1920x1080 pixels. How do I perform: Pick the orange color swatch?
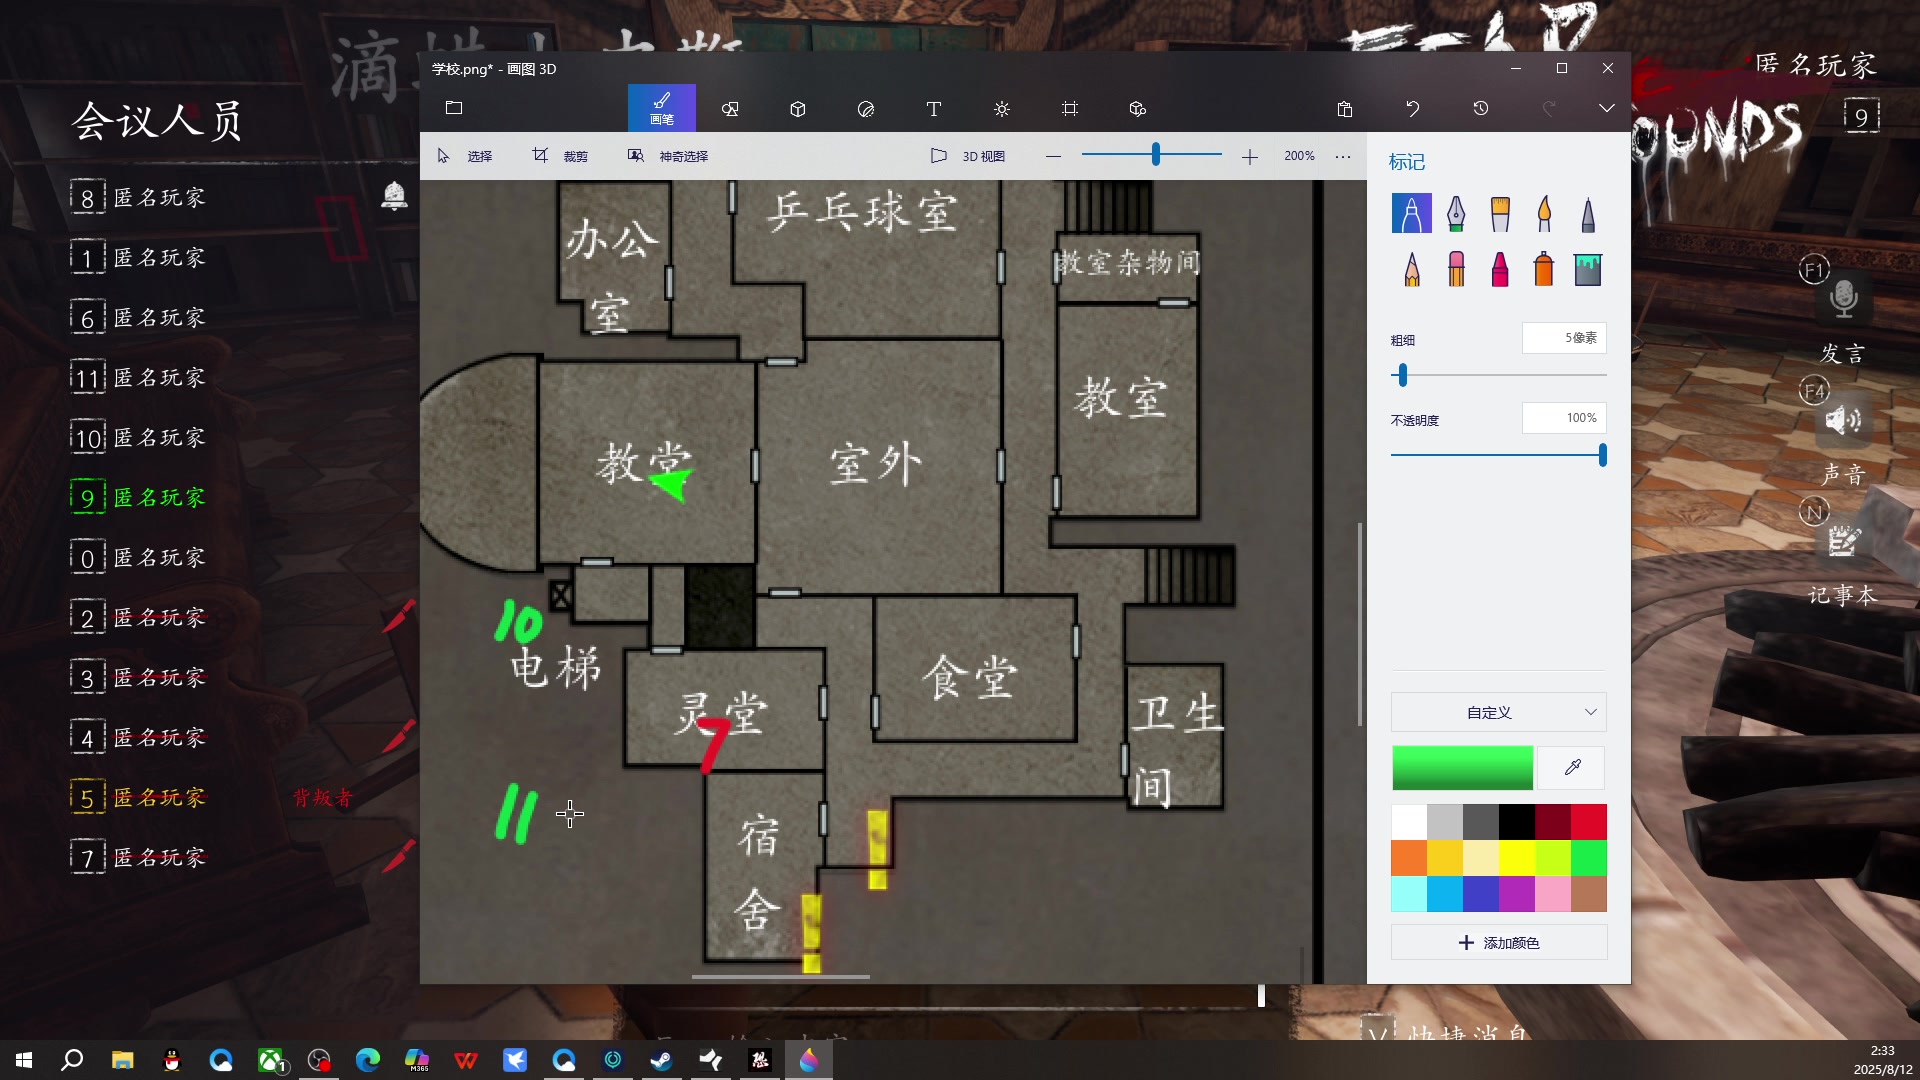(x=1409, y=858)
